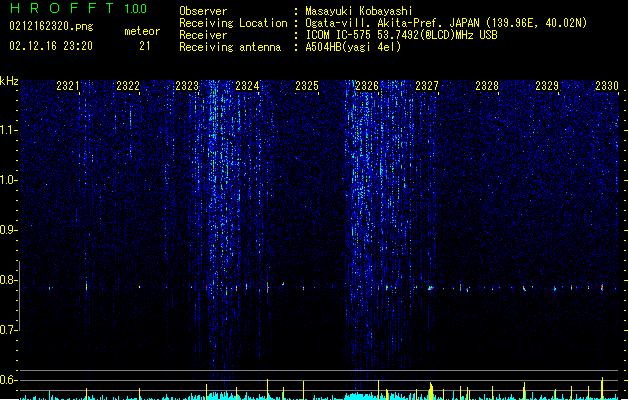The height and width of the screenshot is (400, 629).
Task: Click the 2329 time marker
Action: click(x=547, y=86)
